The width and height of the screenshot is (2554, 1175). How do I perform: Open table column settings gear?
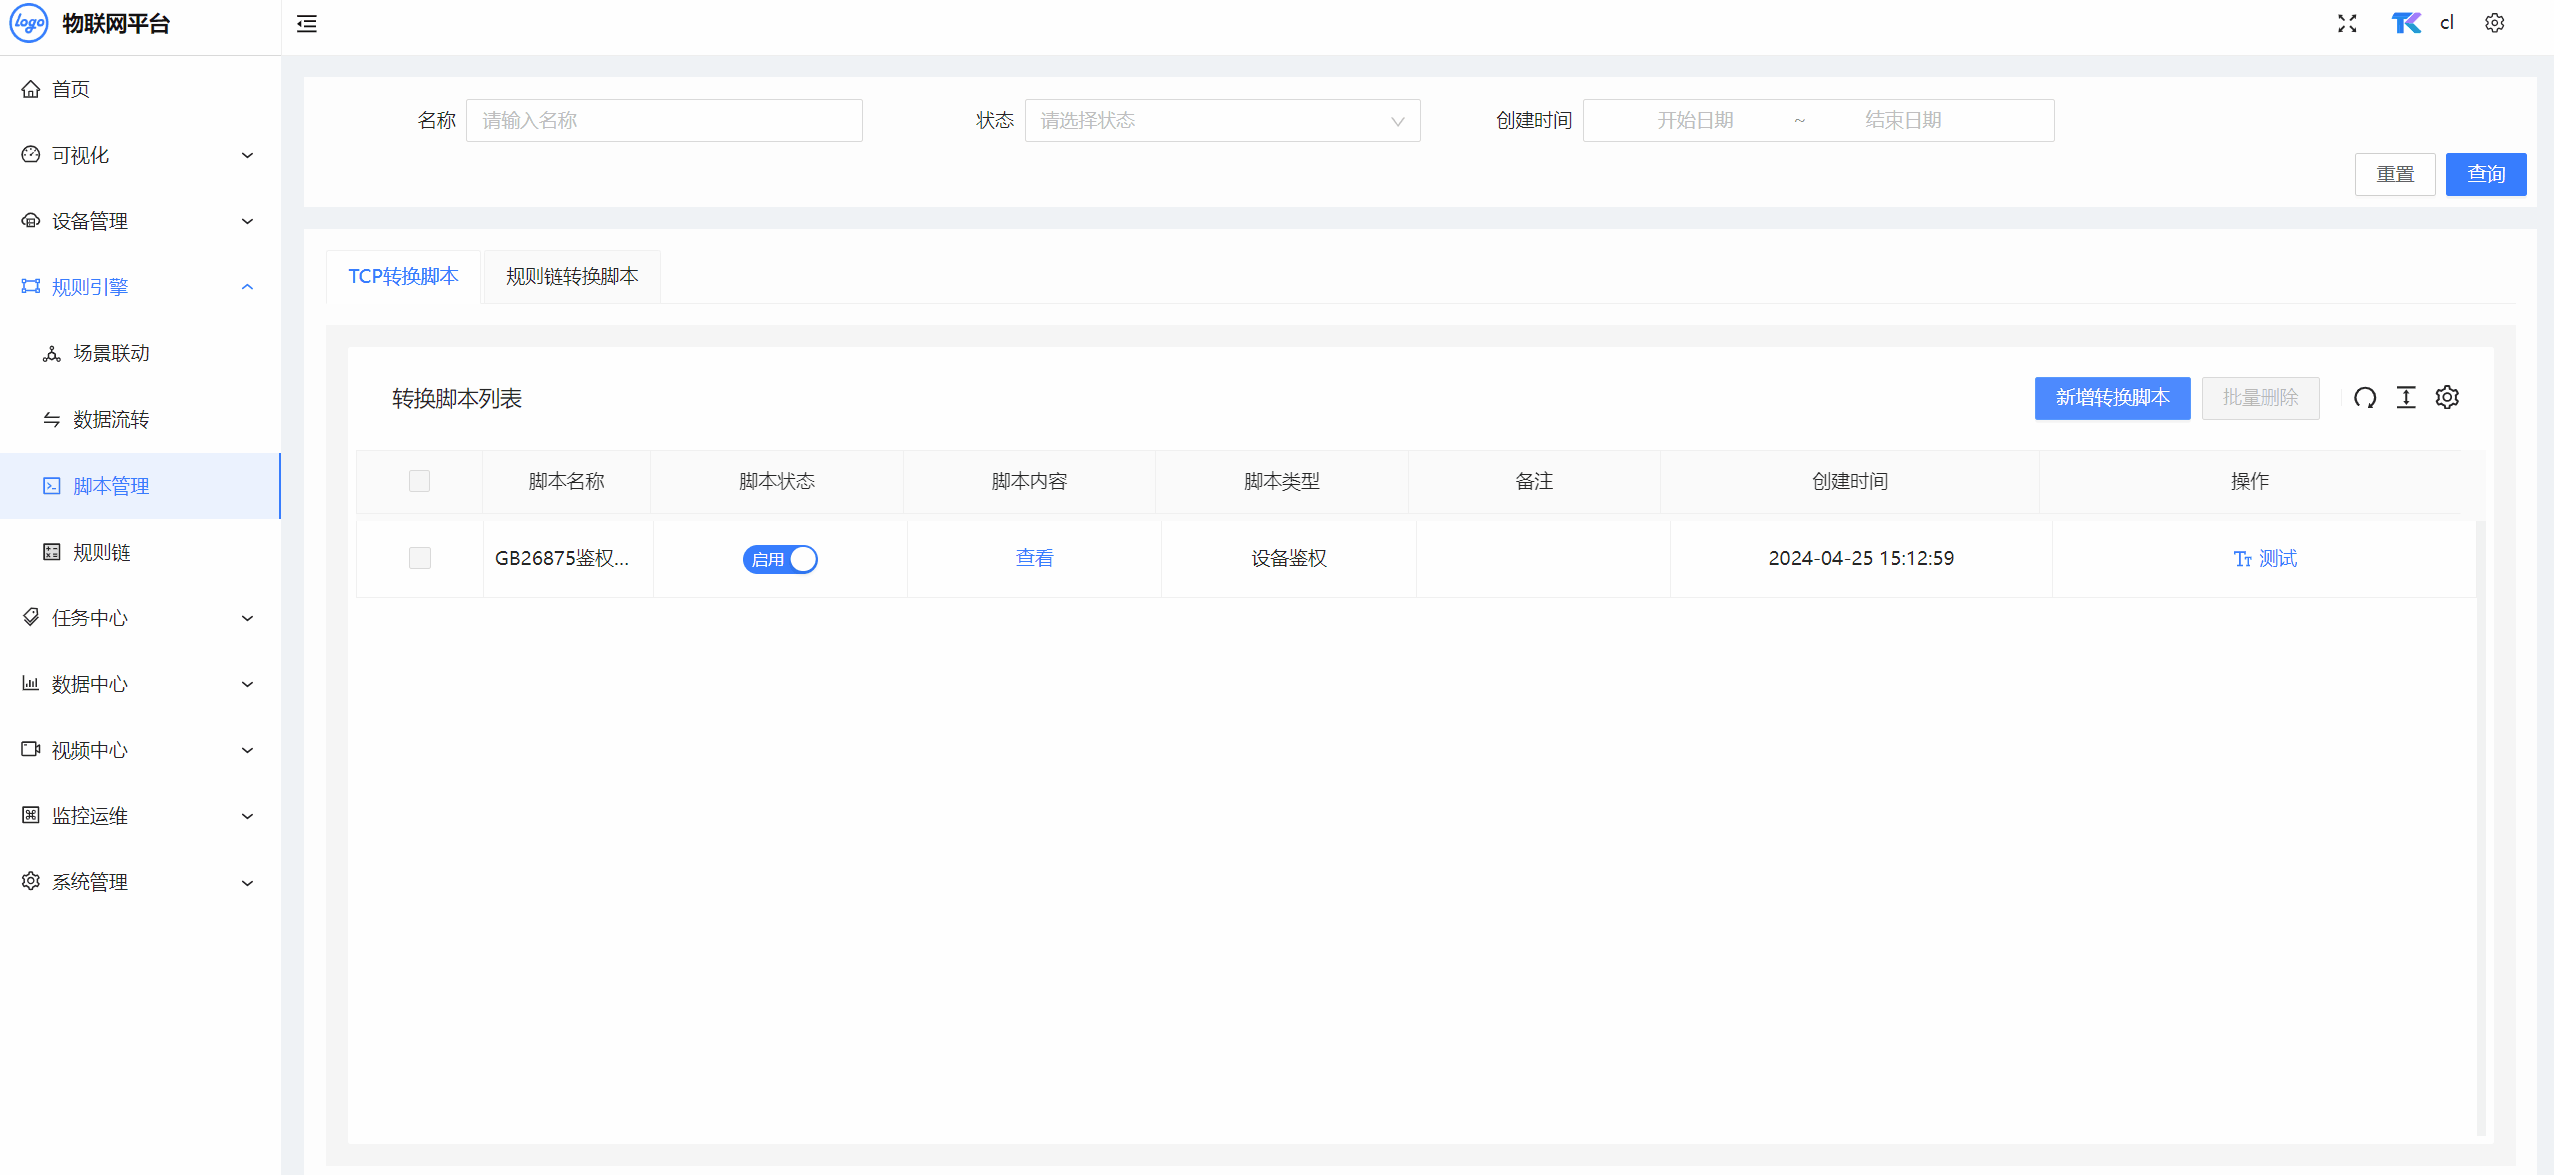click(x=2447, y=398)
